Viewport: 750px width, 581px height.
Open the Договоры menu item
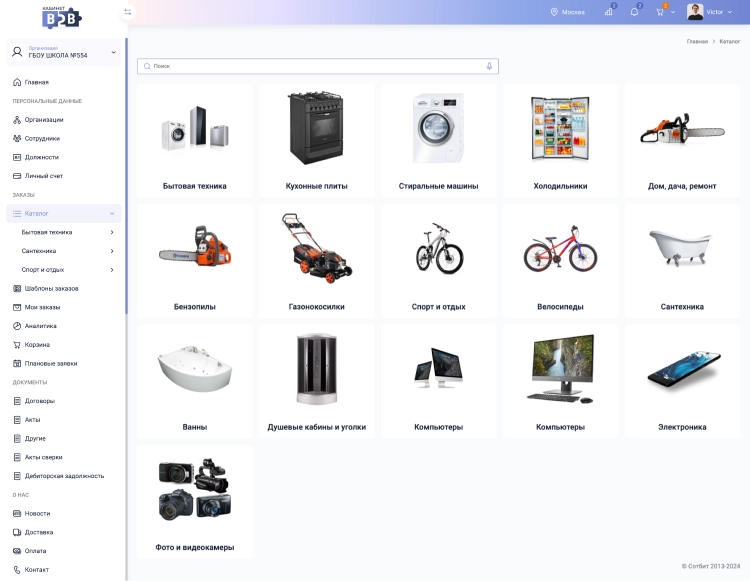(40, 401)
